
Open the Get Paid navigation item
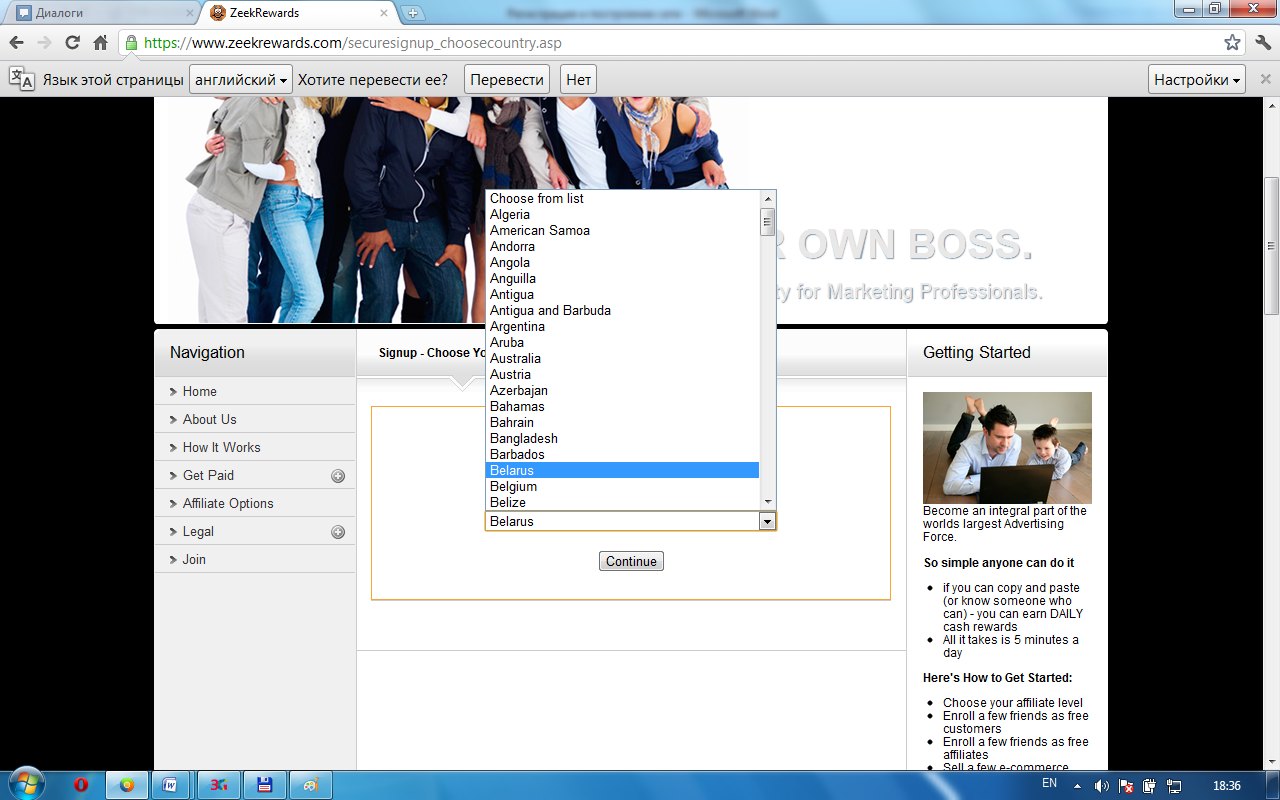(x=208, y=475)
